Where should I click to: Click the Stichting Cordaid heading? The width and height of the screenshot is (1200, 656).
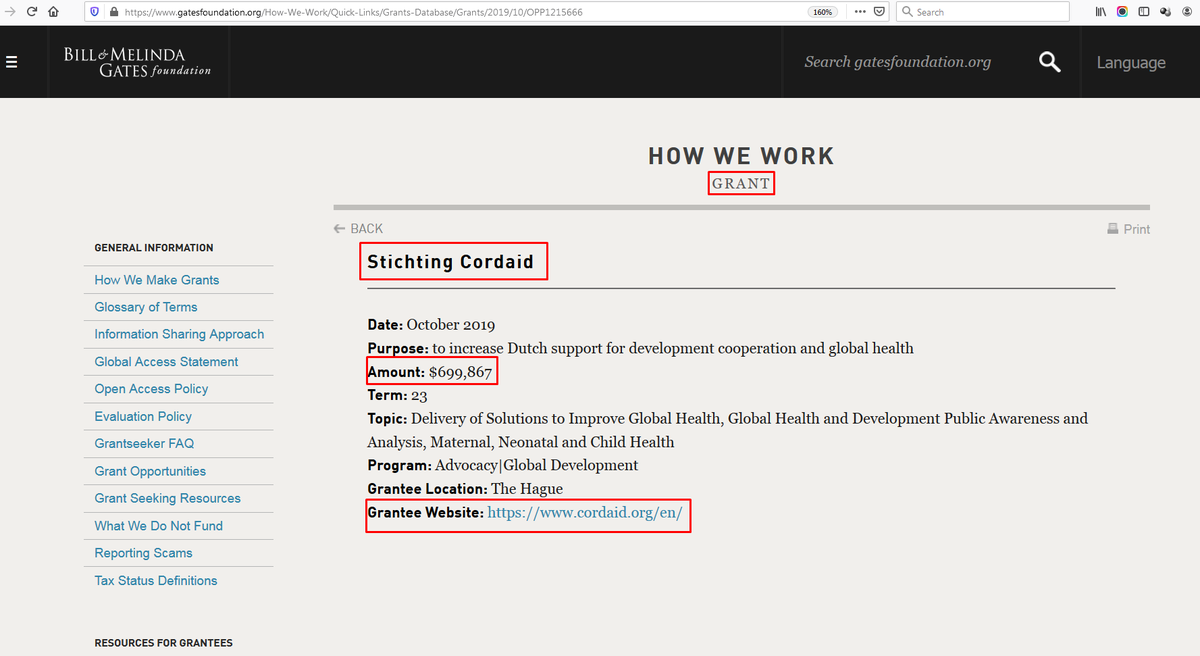coord(451,263)
